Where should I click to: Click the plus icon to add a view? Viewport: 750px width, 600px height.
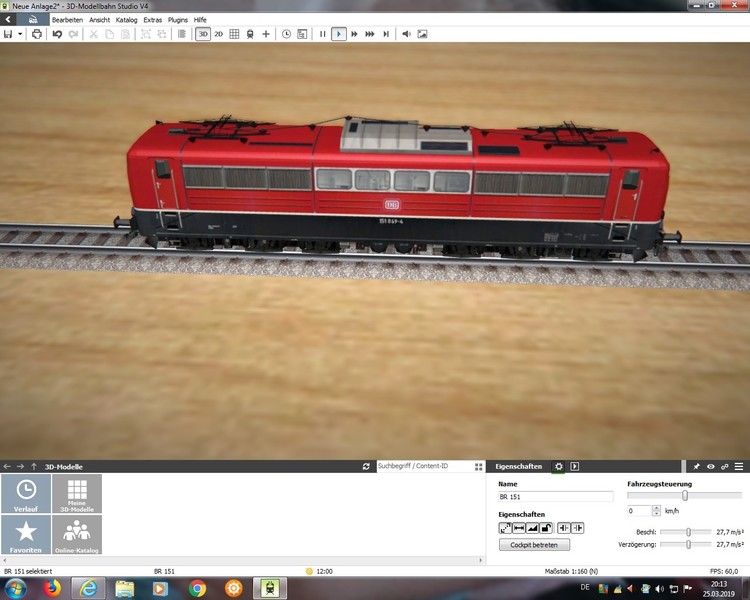[266, 34]
